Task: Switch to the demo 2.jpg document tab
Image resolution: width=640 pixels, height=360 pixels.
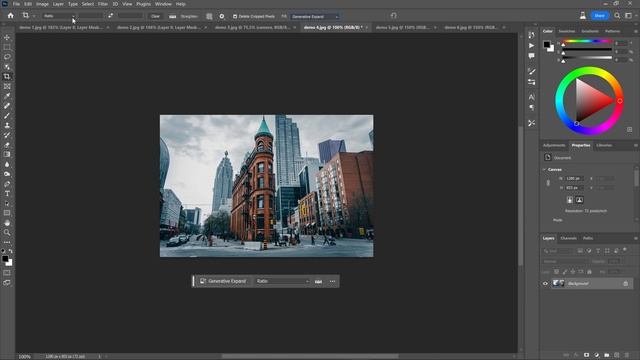Action: (x=158, y=27)
